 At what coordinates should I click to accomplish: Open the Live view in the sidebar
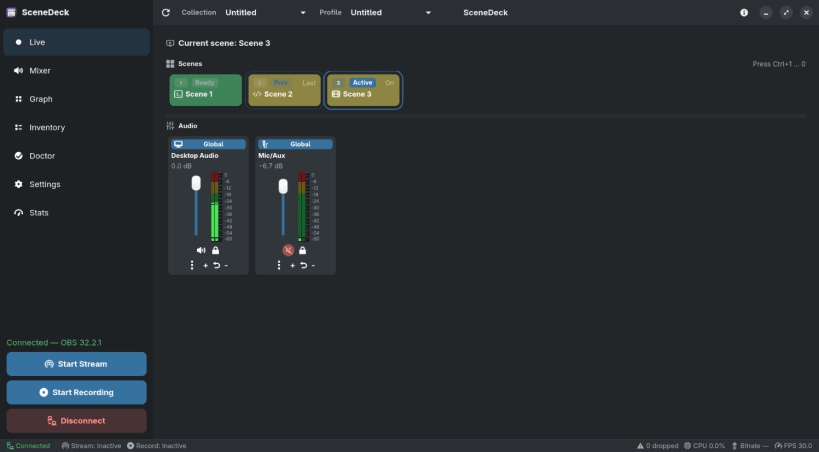pos(76,42)
